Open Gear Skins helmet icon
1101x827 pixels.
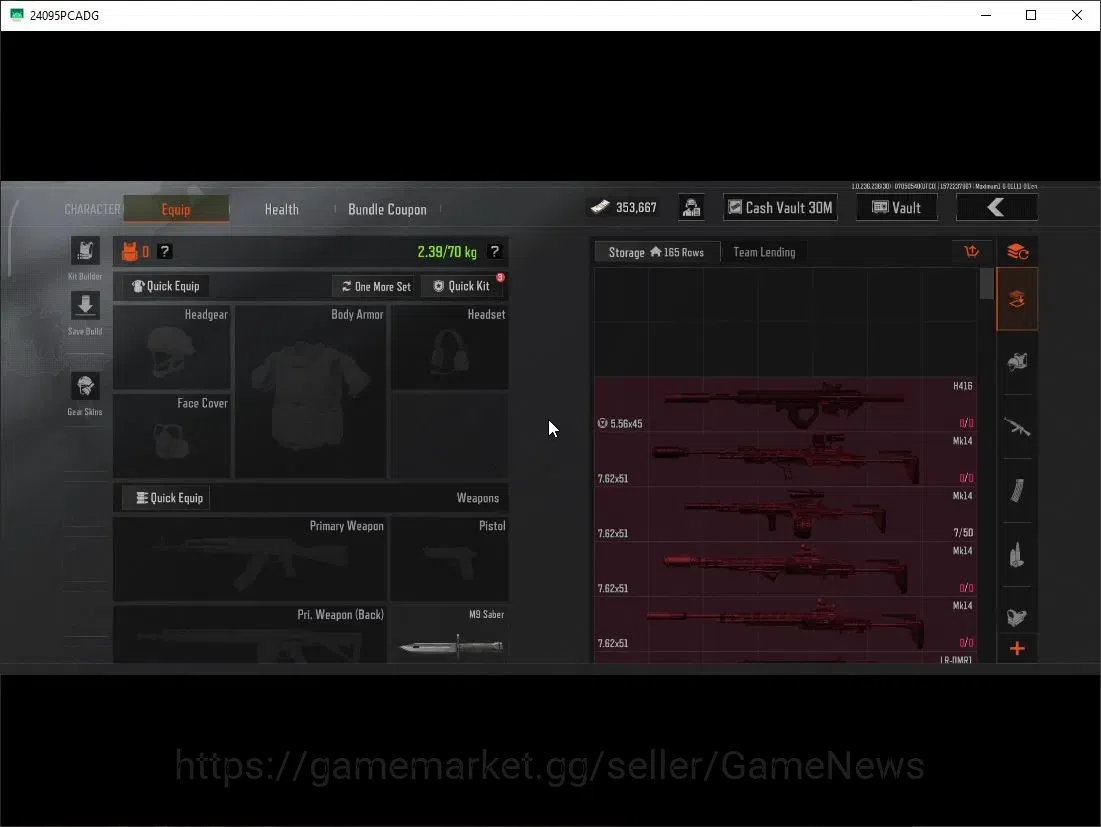(x=85, y=386)
